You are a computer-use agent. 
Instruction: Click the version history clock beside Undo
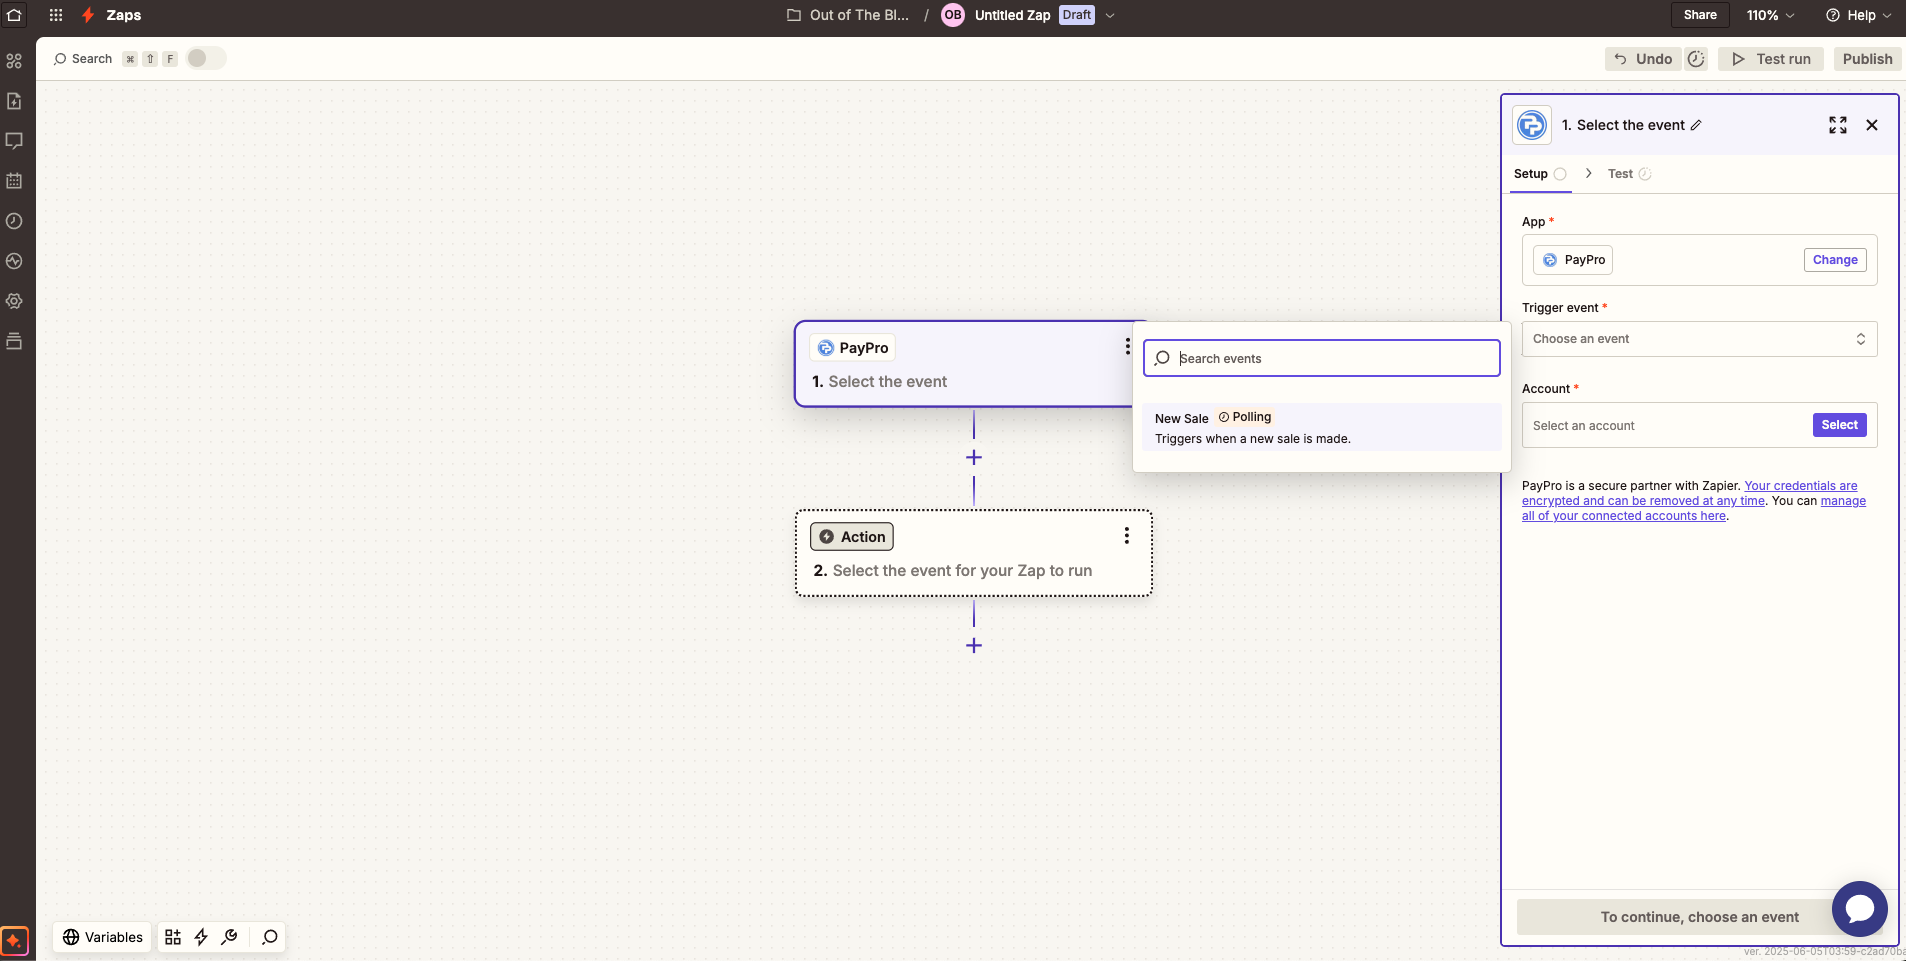tap(1696, 59)
